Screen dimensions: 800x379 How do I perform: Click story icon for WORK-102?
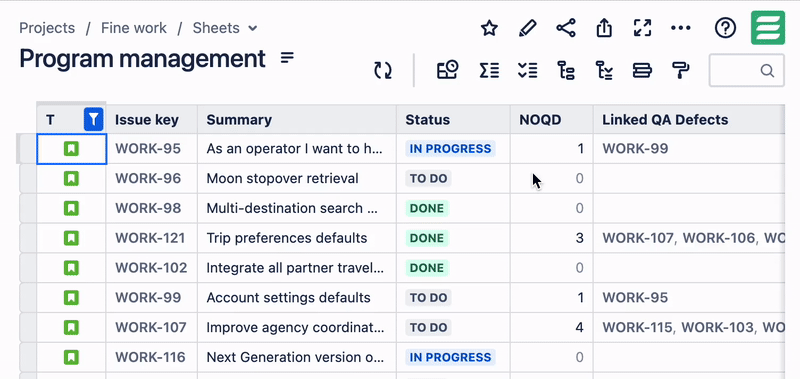[71, 267]
